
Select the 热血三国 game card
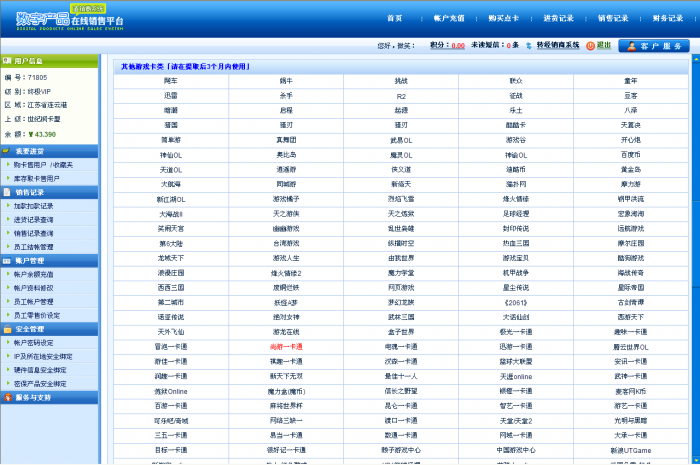pyautogui.click(x=516, y=244)
